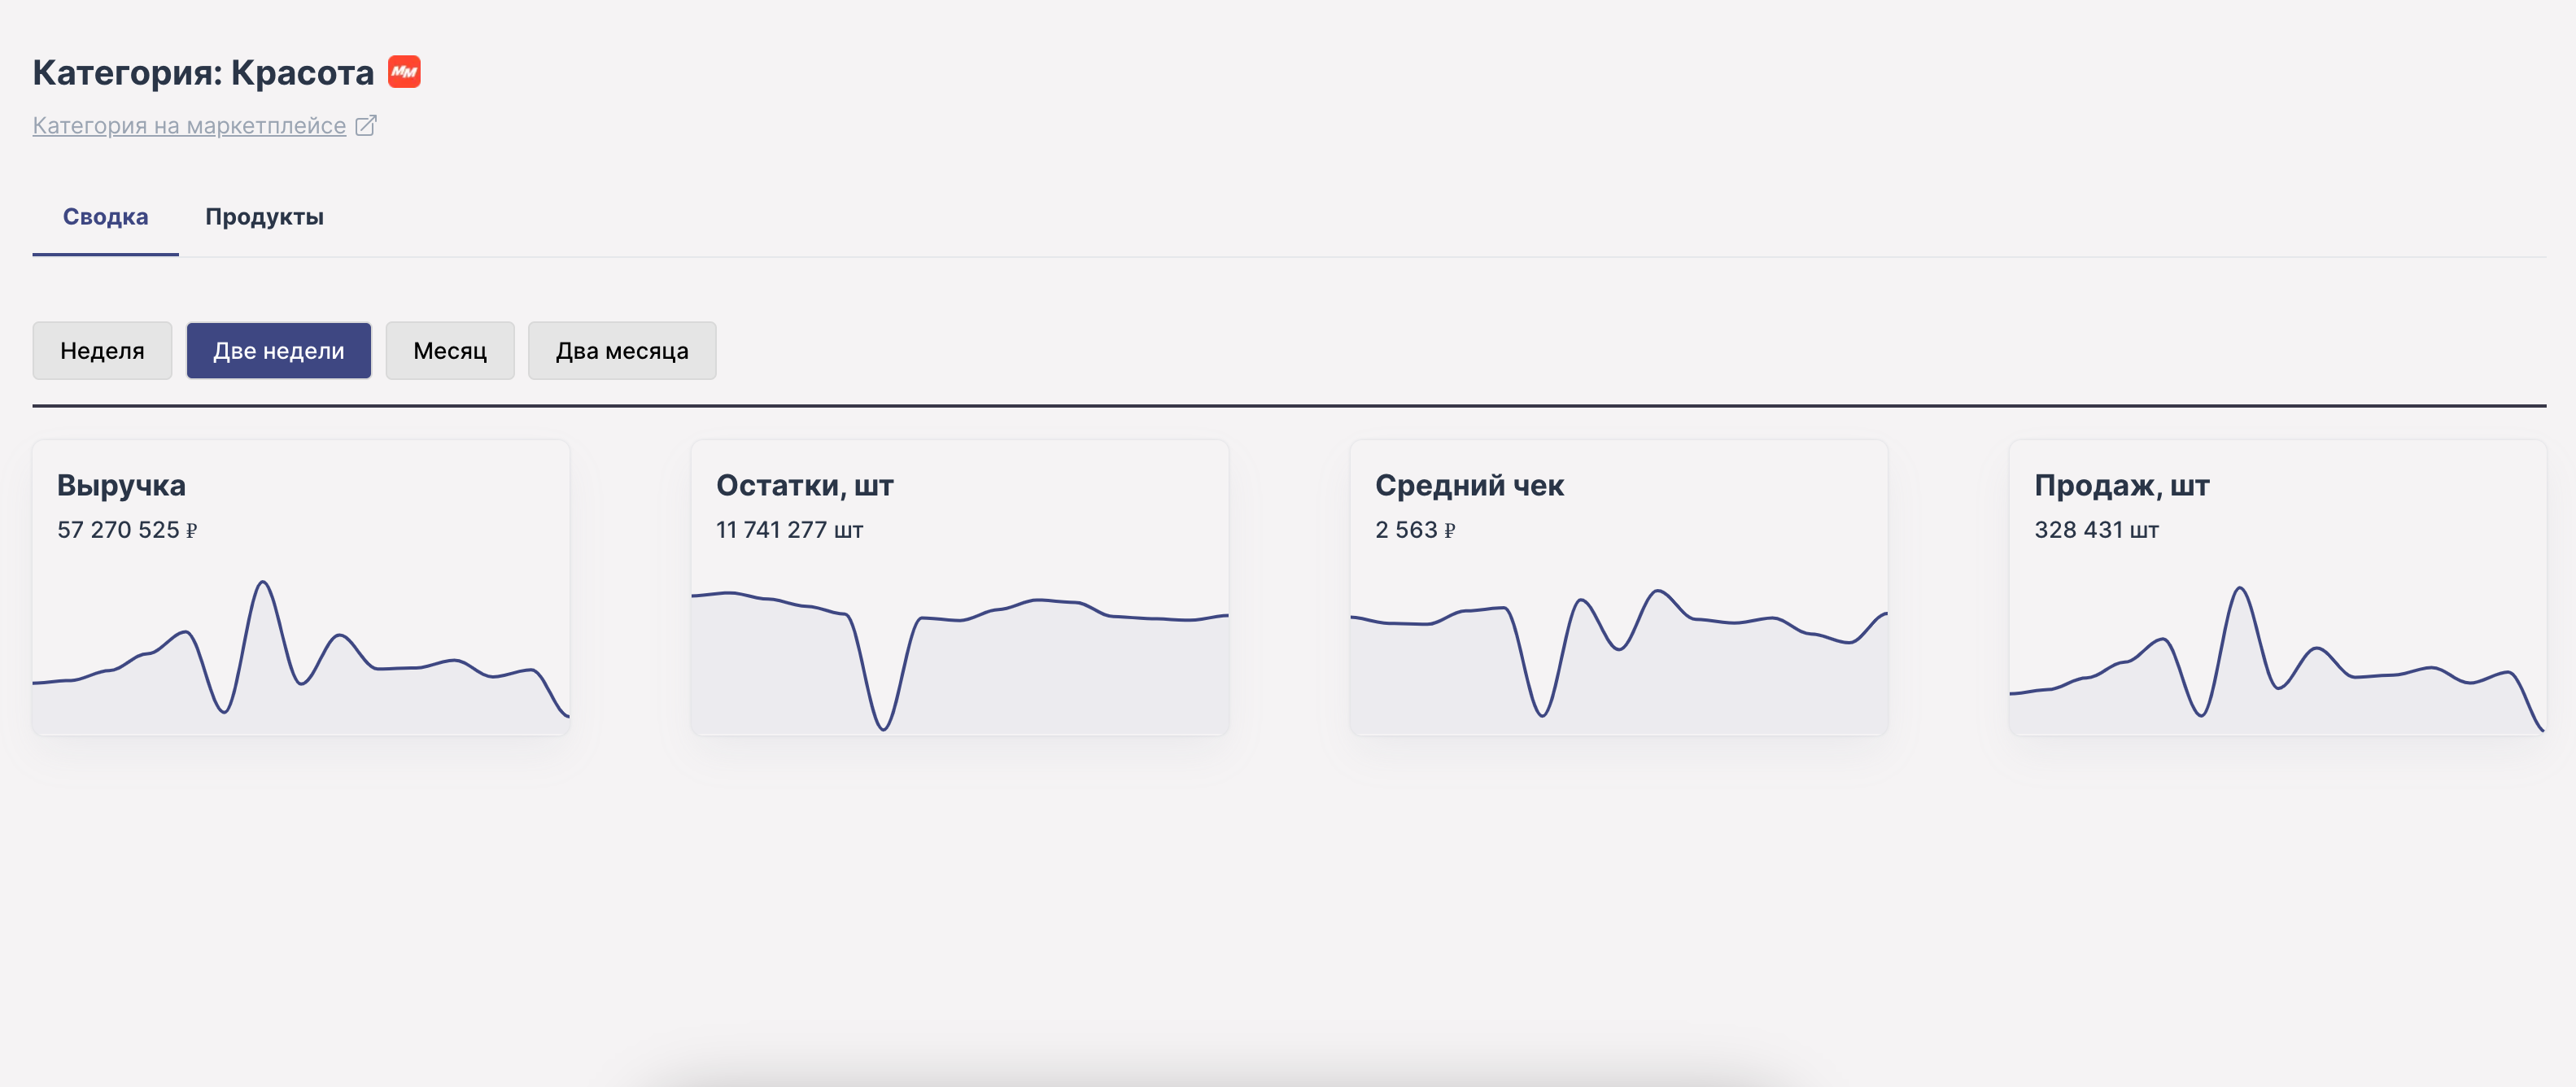Click the Выручка card title
2576x1087 pixels.
(x=121, y=485)
